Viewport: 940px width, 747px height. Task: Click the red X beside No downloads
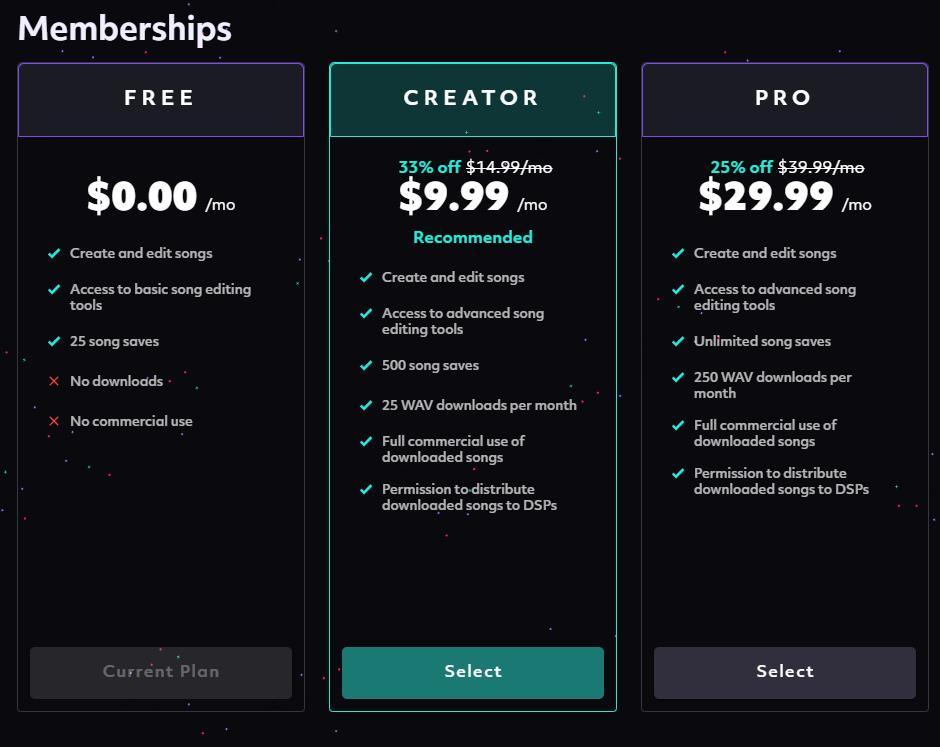click(54, 381)
